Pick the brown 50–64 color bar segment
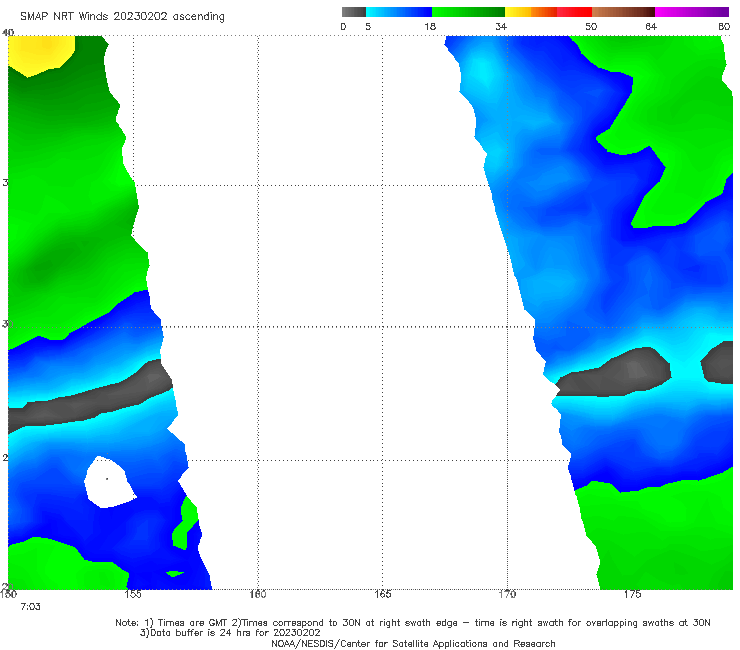The image size is (740, 650). click(x=623, y=12)
